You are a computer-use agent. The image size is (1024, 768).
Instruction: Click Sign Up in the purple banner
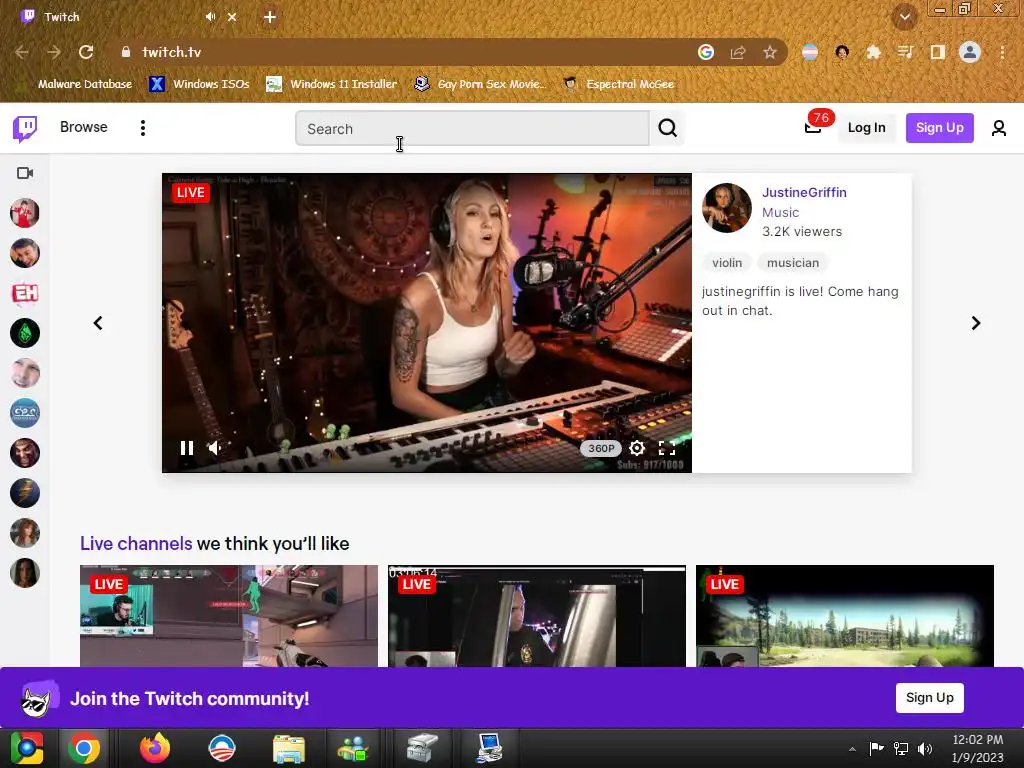point(929,697)
